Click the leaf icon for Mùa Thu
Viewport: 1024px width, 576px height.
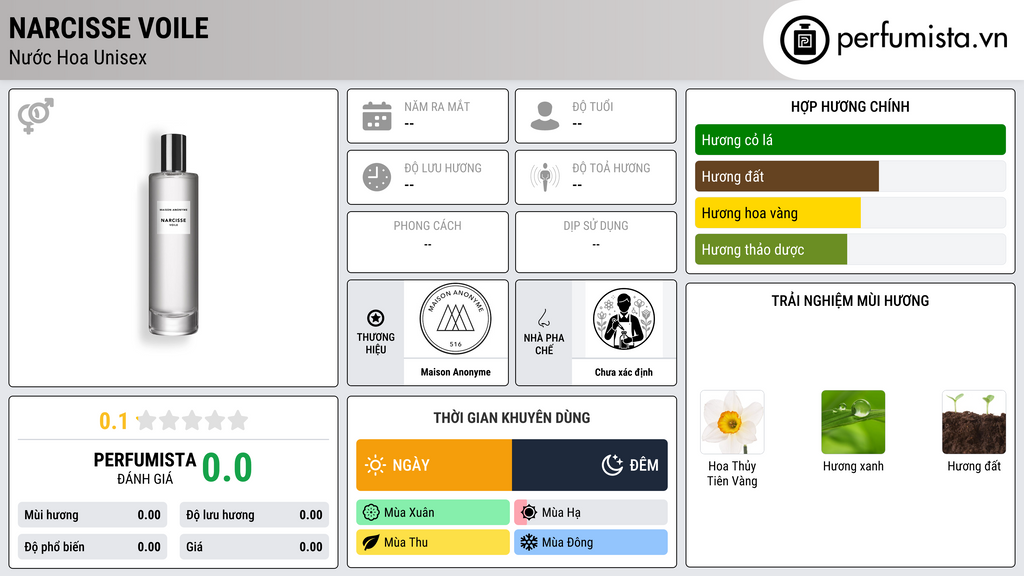(371, 542)
